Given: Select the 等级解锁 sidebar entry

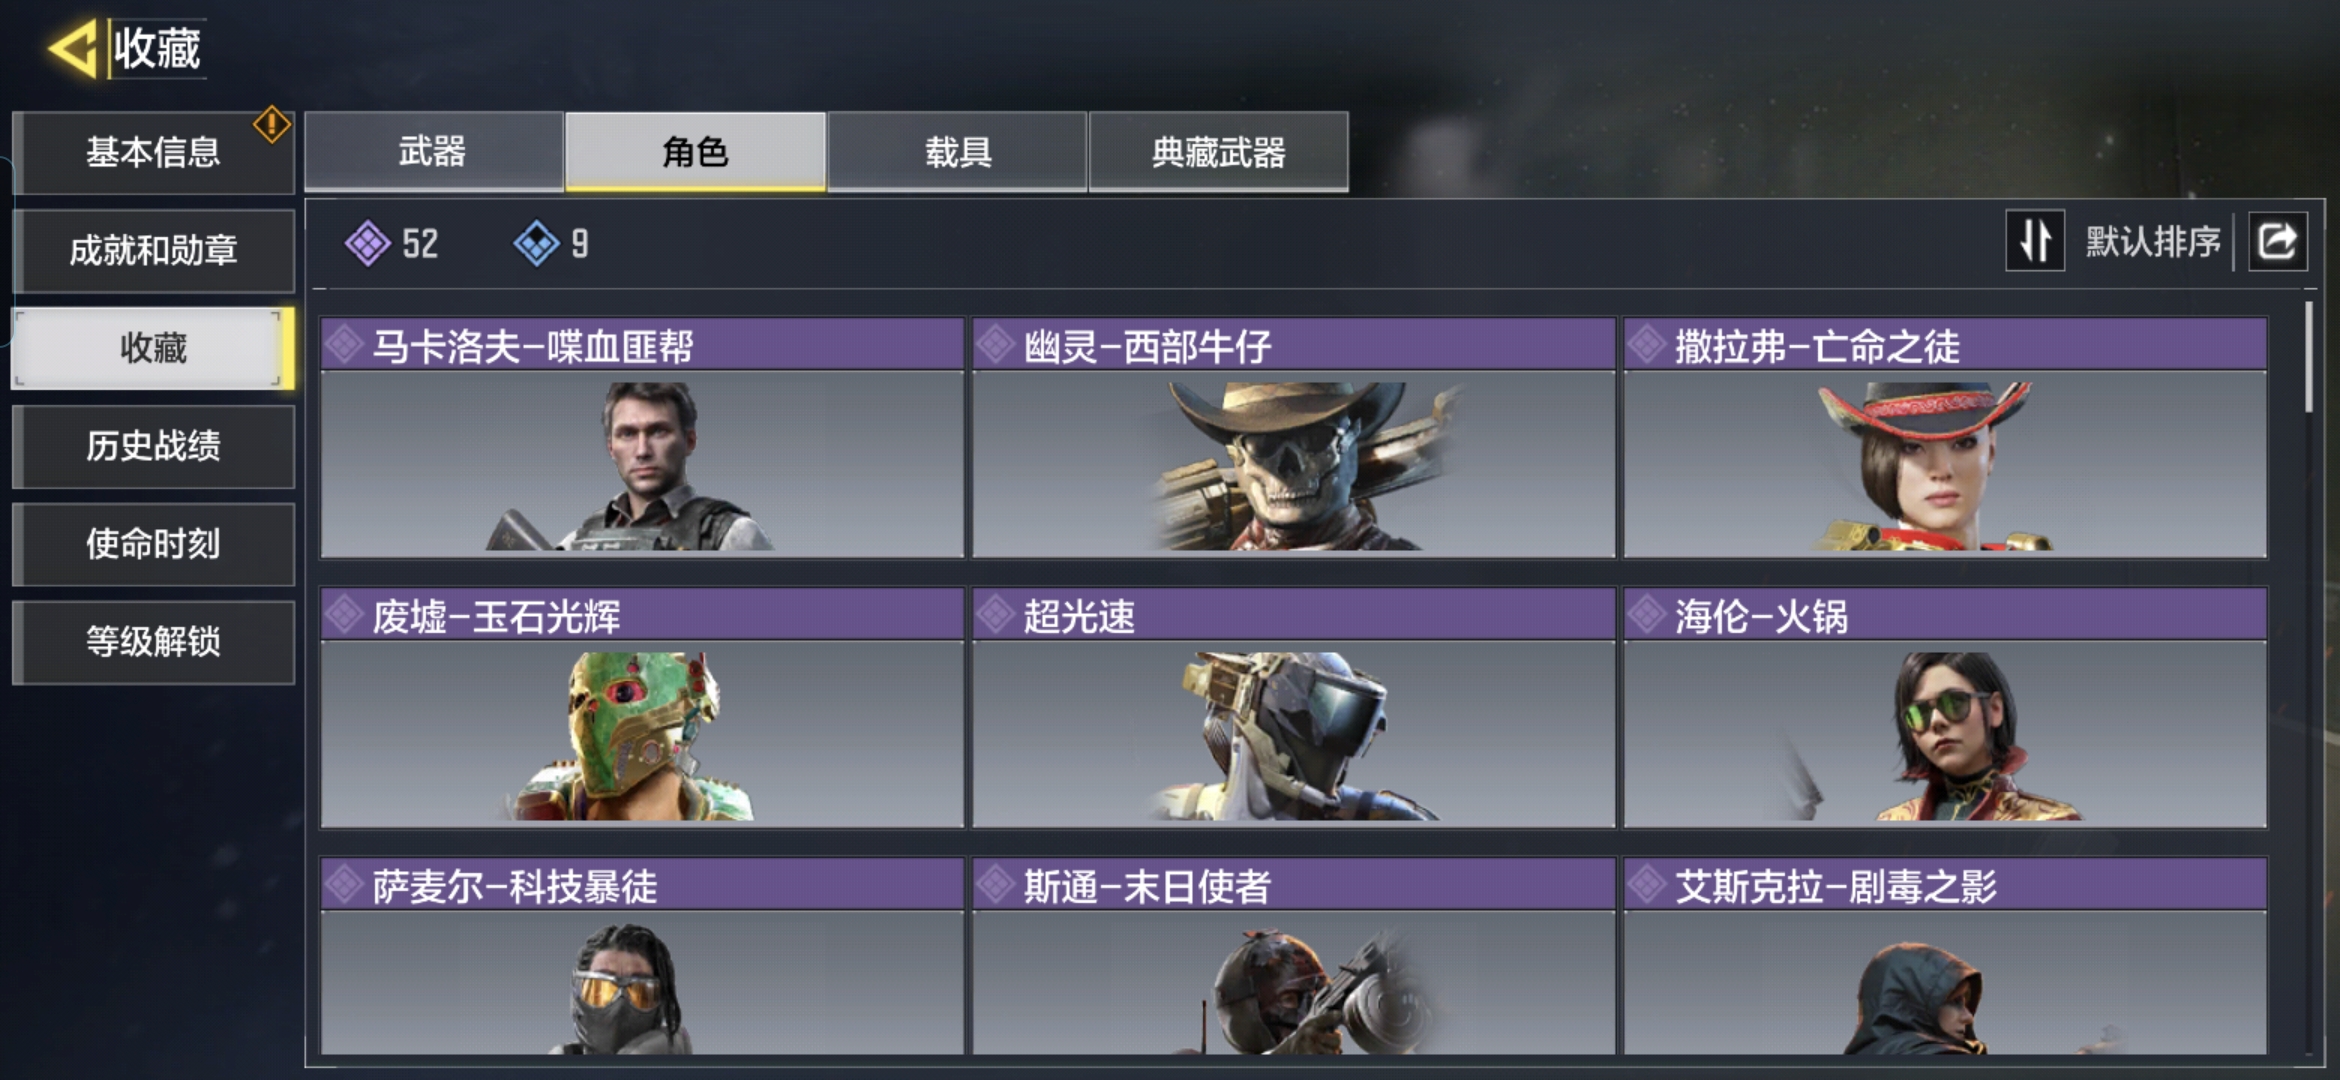Looking at the screenshot, I should [x=153, y=642].
